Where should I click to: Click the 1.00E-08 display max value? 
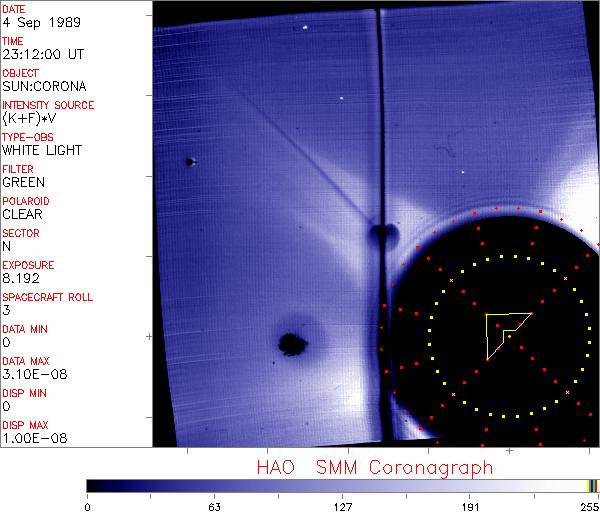30,438
